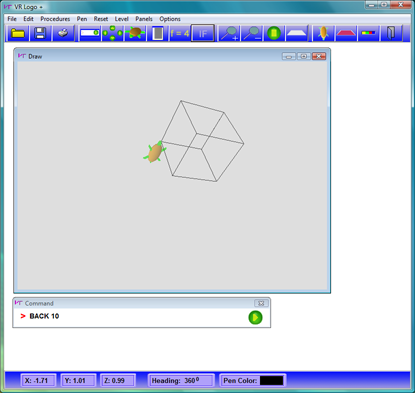Click the gray page toolbar icon
The width and height of the screenshot is (415, 393).
[x=158, y=33]
